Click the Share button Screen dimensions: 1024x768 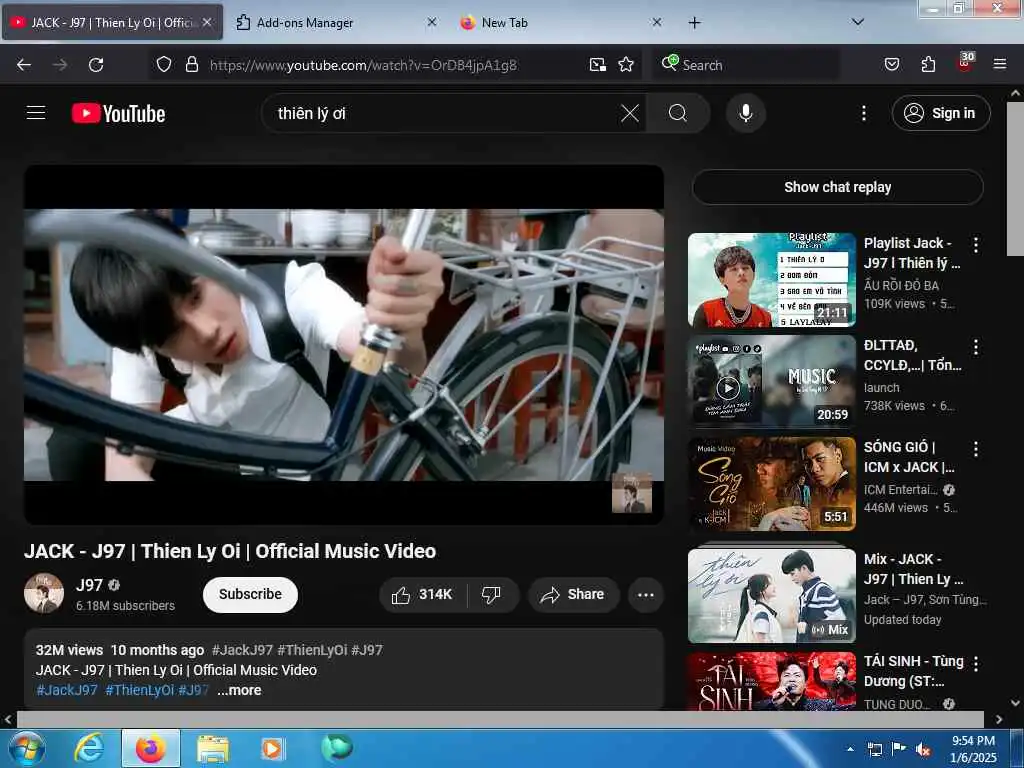[573, 594]
